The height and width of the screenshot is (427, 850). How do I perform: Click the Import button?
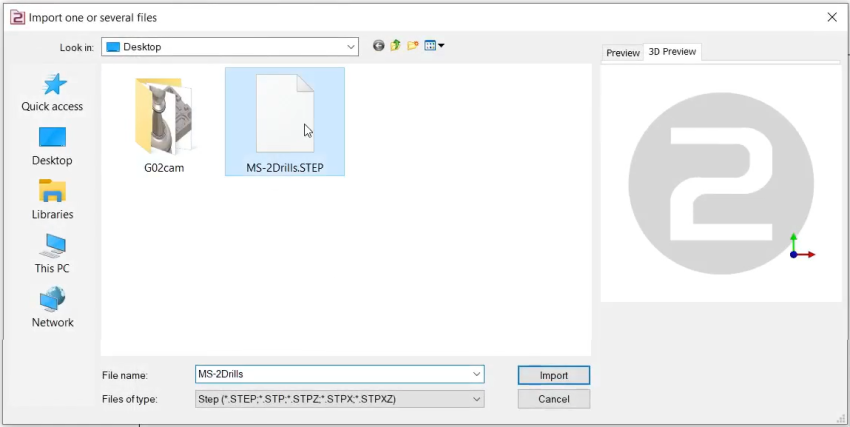553,375
